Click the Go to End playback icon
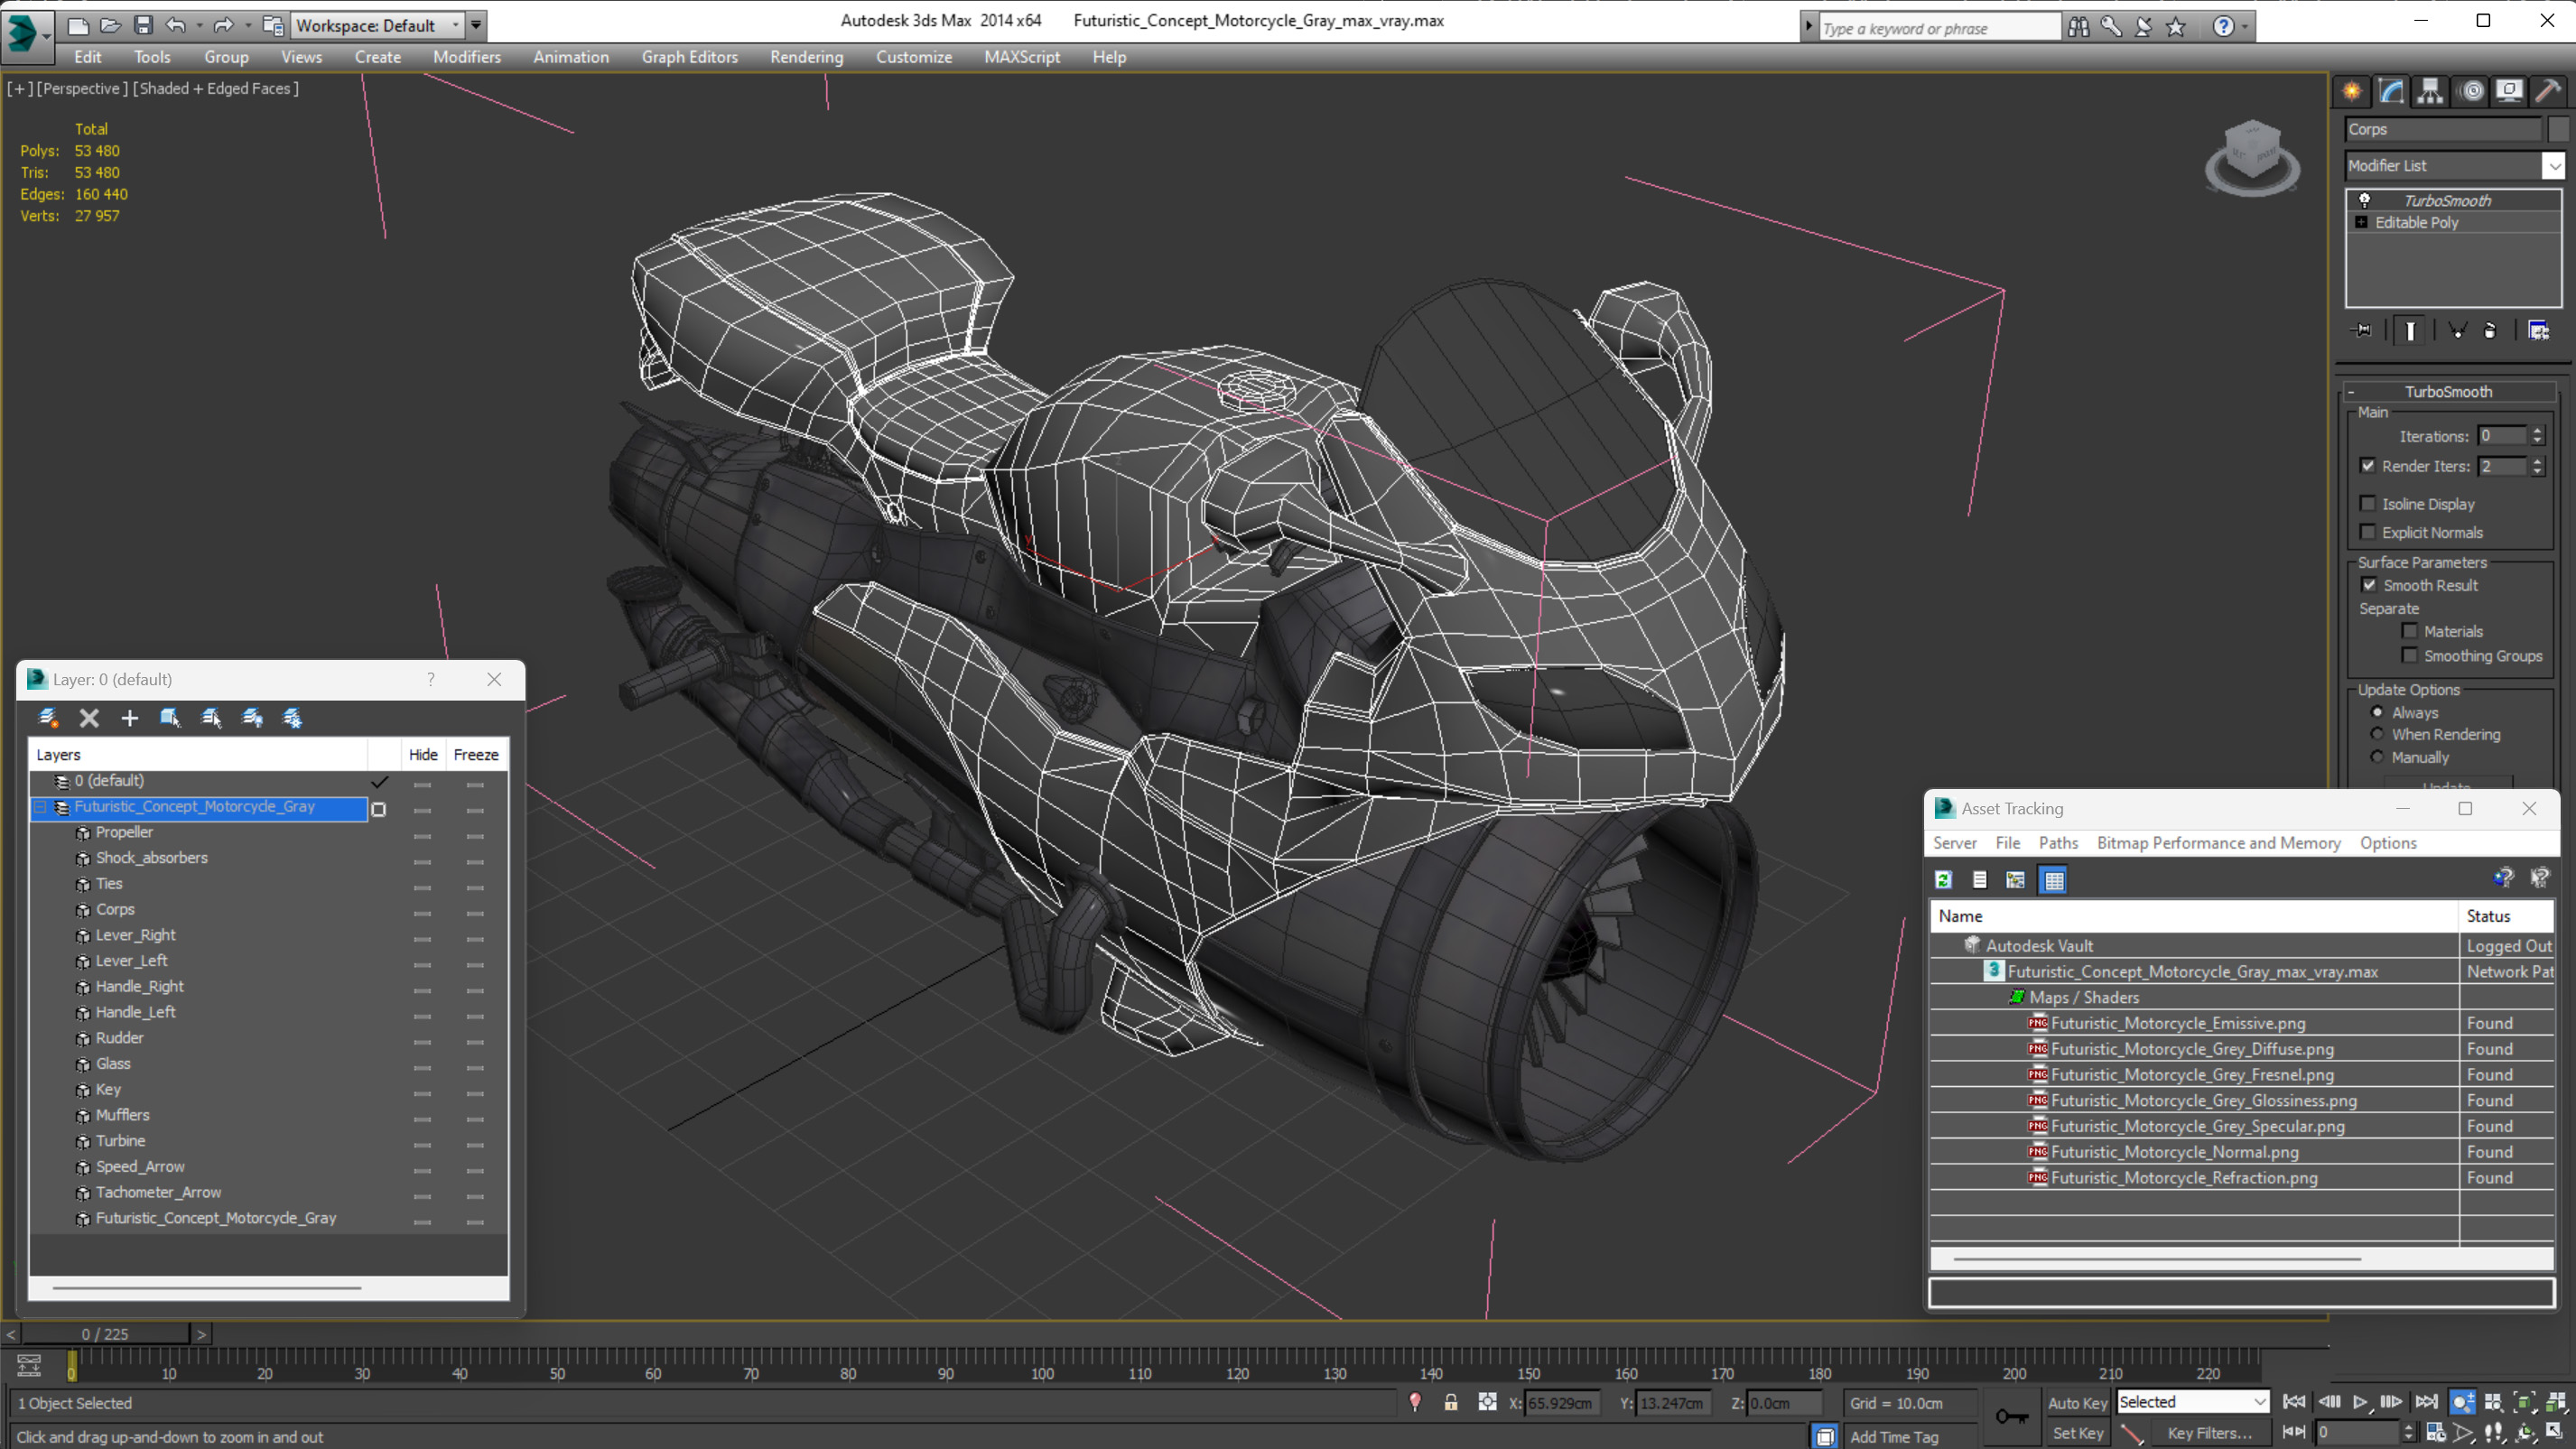 [x=2427, y=1402]
